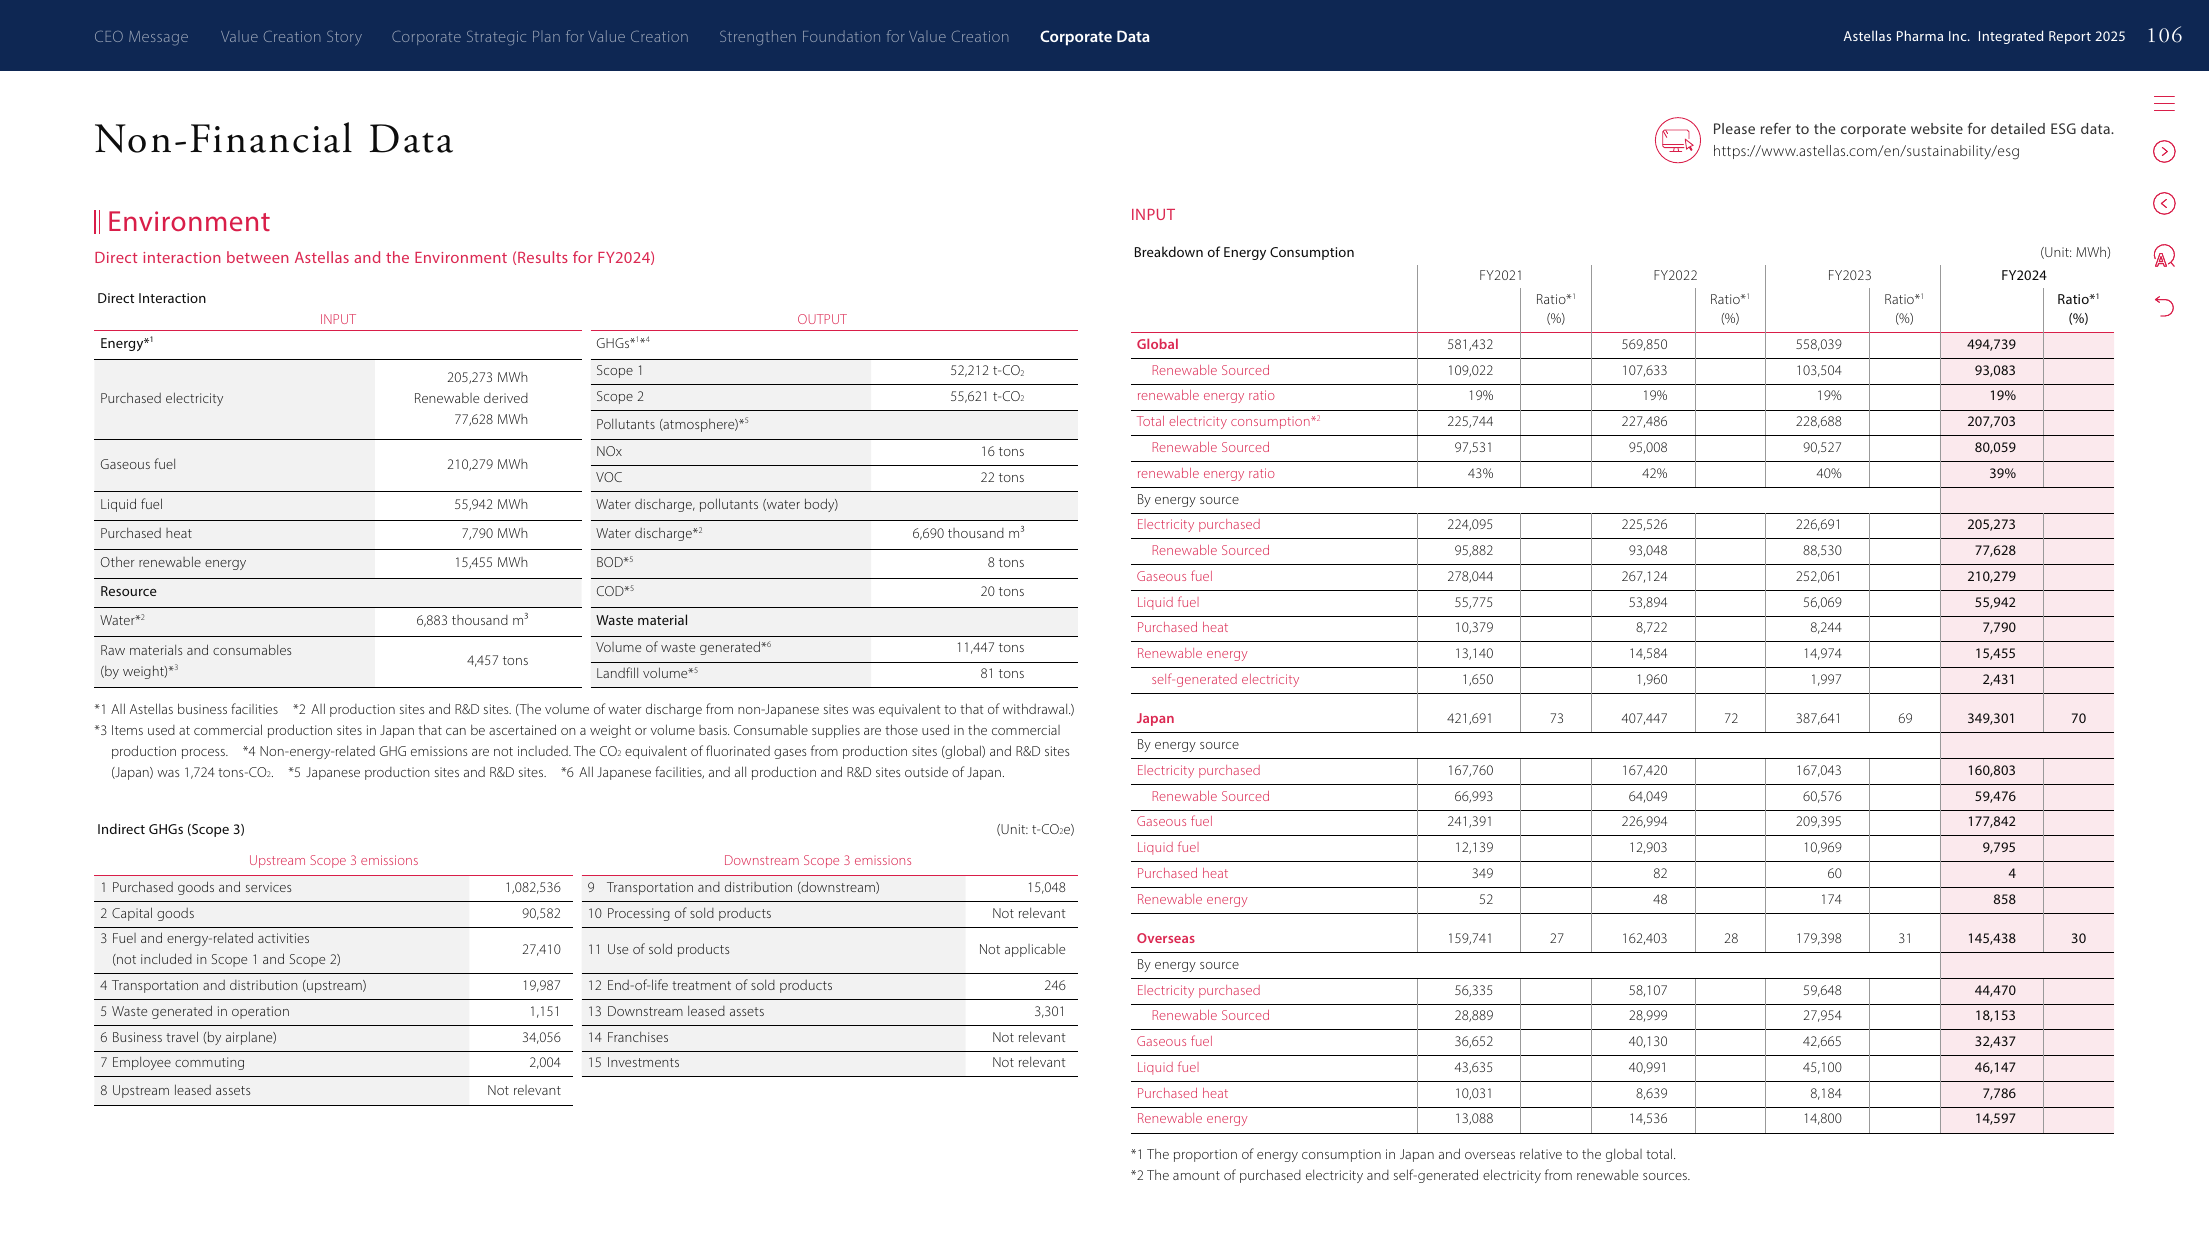The height and width of the screenshot is (1241, 2209).
Task: Click Breakdown of Energy Consumption title
Action: coord(1244,252)
